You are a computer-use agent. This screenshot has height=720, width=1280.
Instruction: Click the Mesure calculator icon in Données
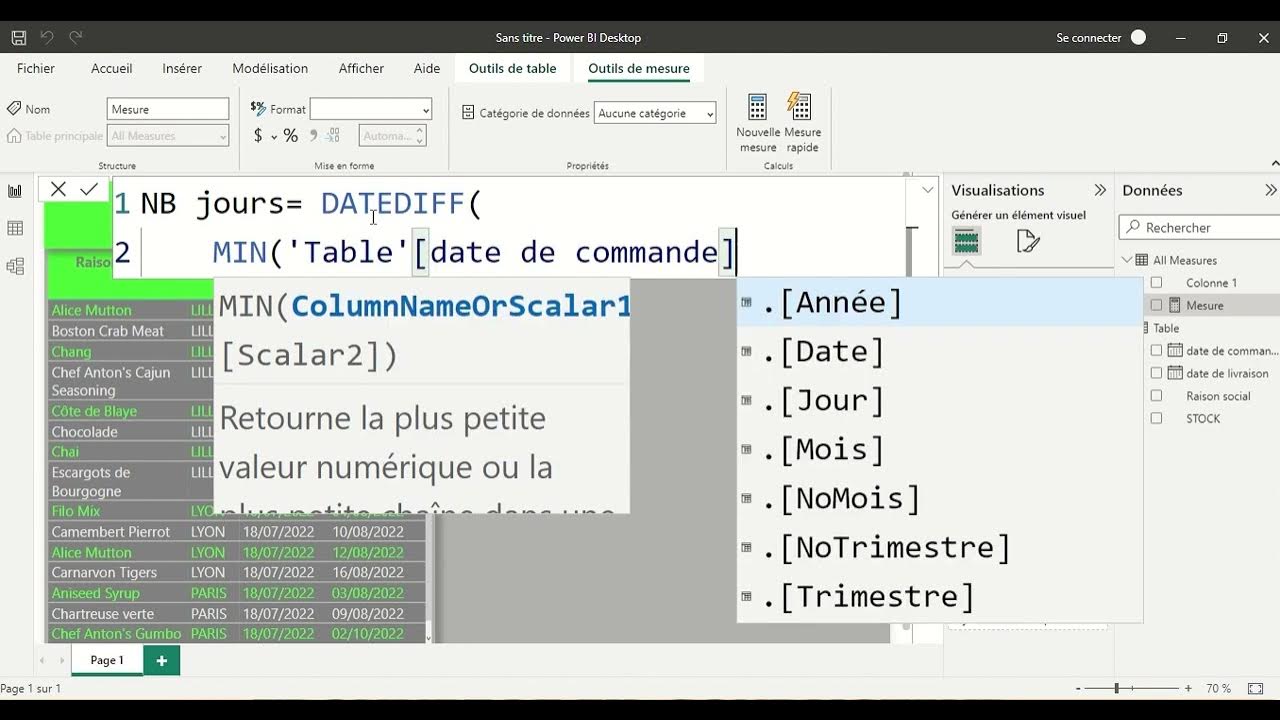coord(1175,305)
